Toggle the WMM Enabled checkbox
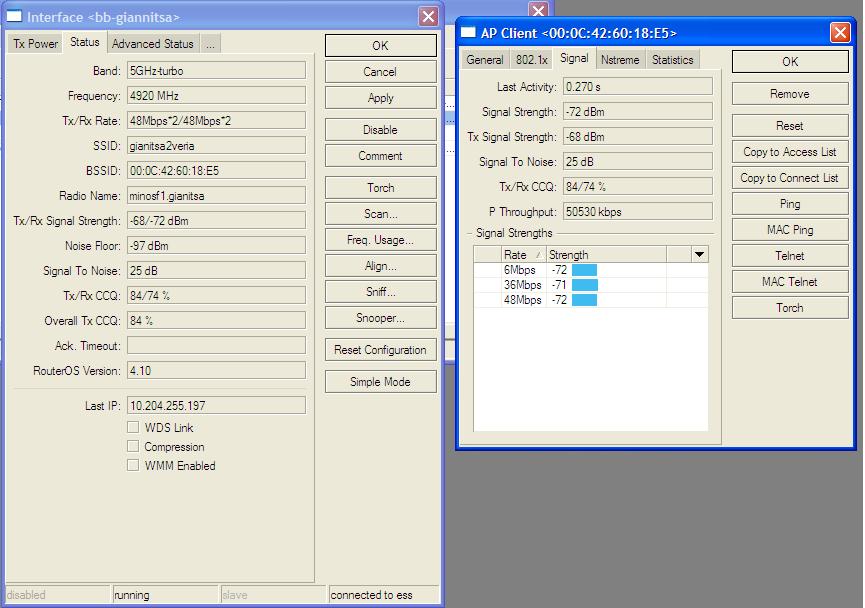865x608 pixels. click(x=133, y=465)
